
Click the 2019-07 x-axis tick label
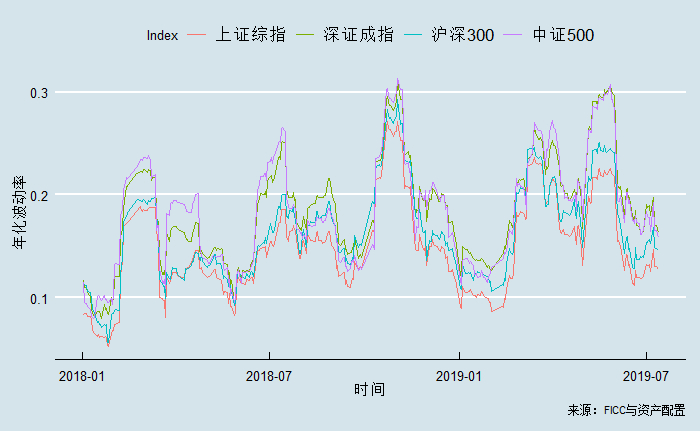646,376
